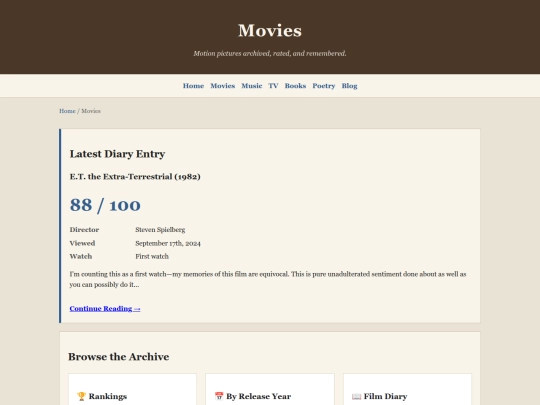Screen dimensions: 540x405
Task: Click the diary excerpt paragraph text
Action: pyautogui.click(x=268, y=279)
